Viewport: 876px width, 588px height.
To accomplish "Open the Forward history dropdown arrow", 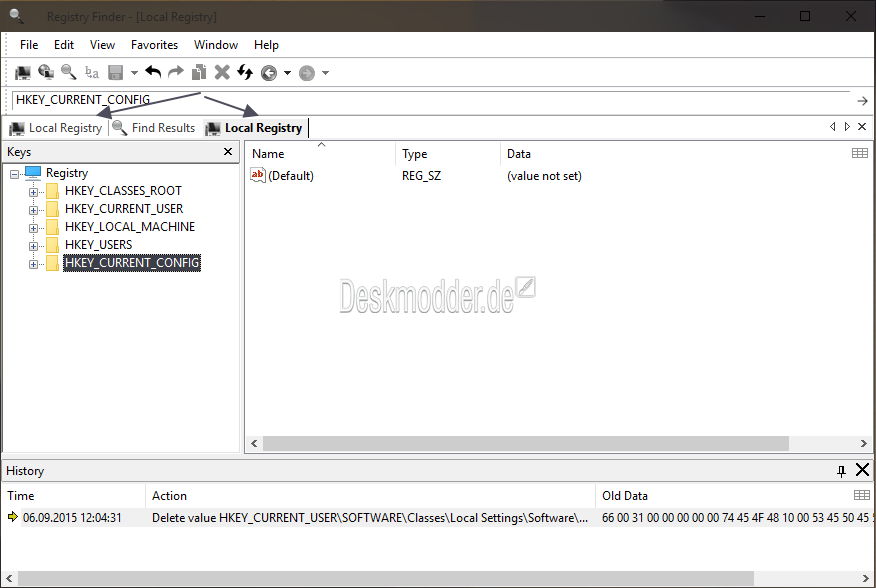I will [325, 73].
